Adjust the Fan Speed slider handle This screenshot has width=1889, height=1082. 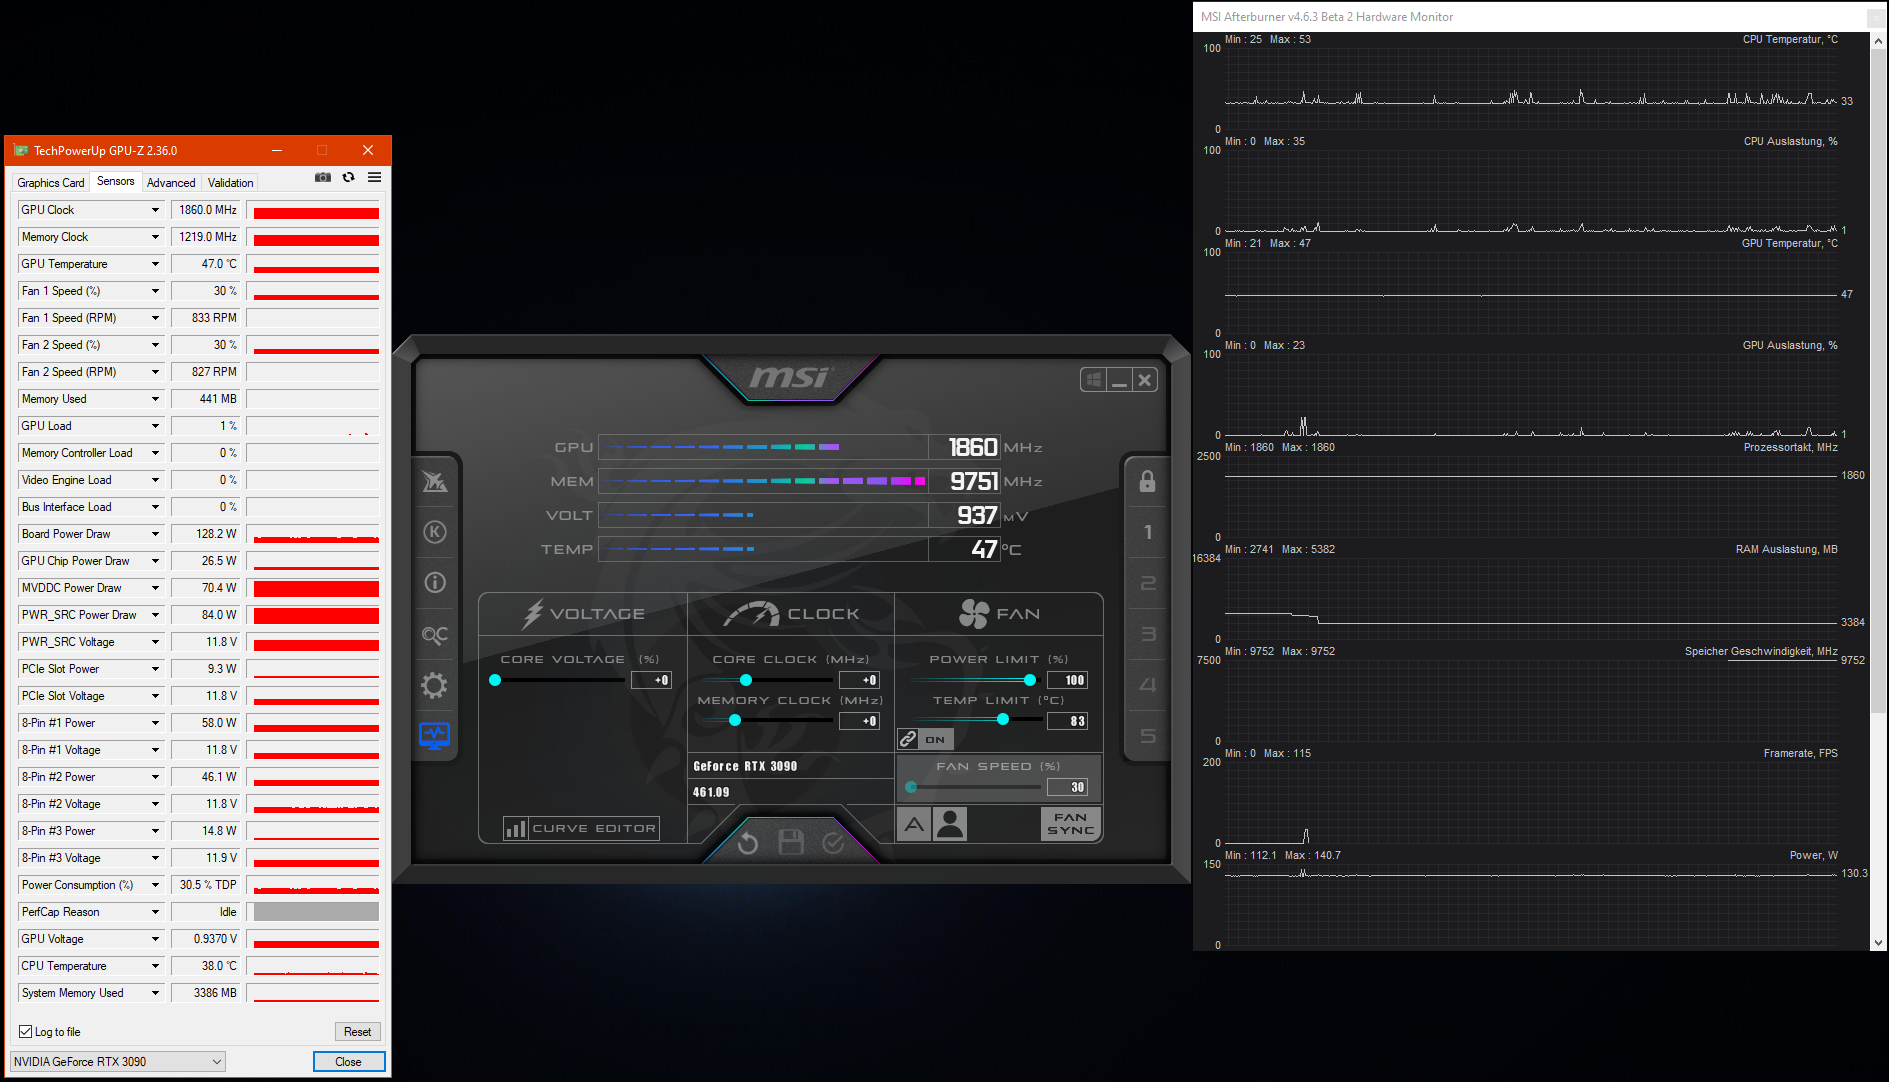point(911,787)
